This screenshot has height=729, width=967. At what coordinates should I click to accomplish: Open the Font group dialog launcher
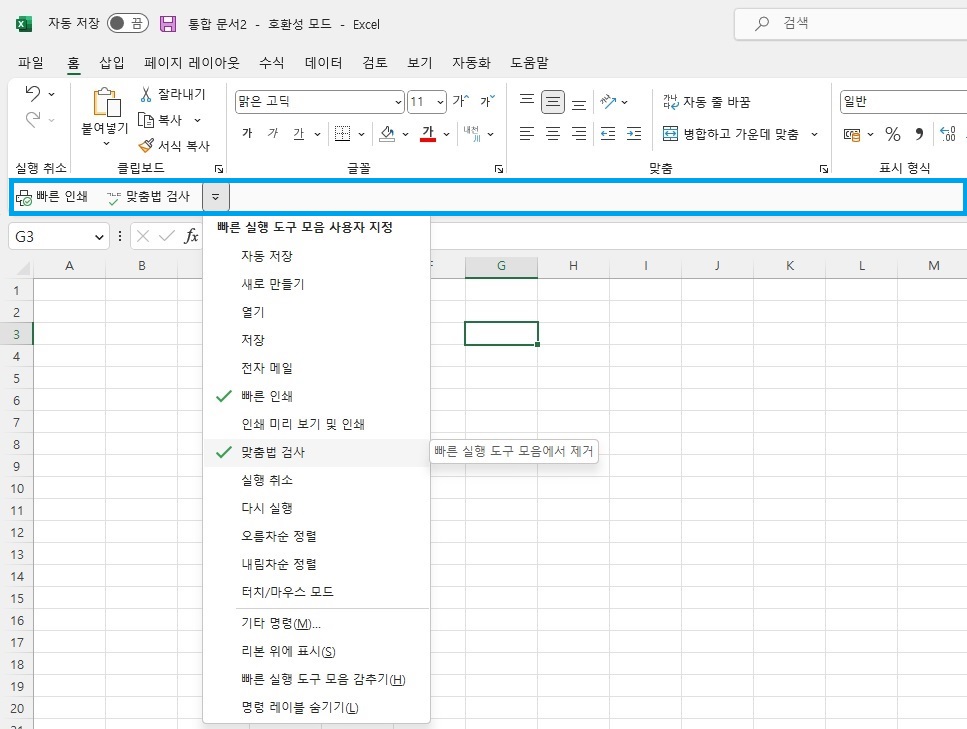[x=498, y=169]
